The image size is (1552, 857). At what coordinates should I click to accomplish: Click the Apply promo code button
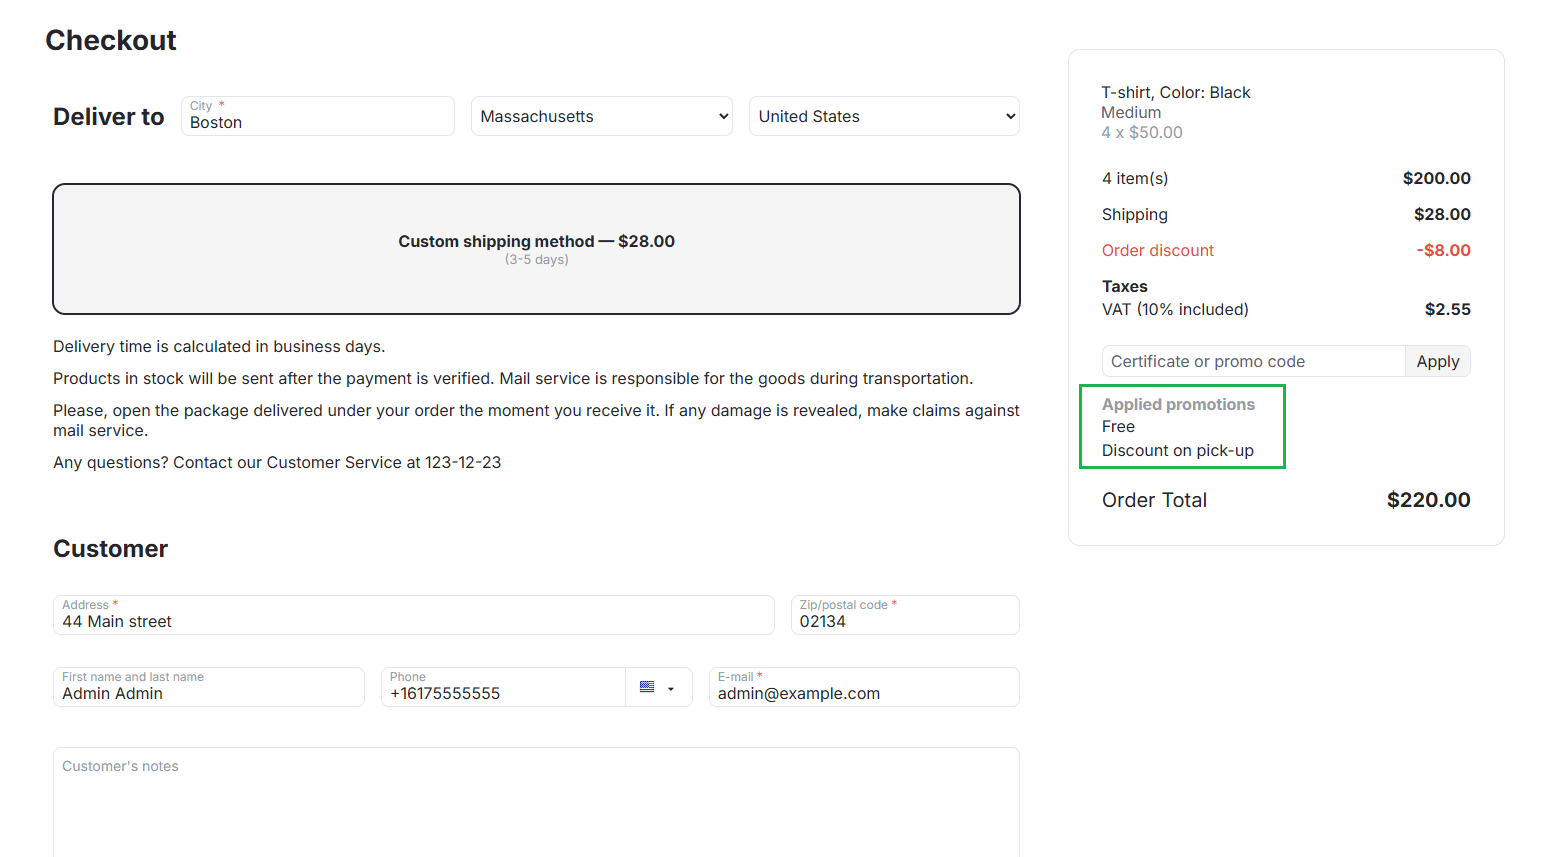(1438, 361)
